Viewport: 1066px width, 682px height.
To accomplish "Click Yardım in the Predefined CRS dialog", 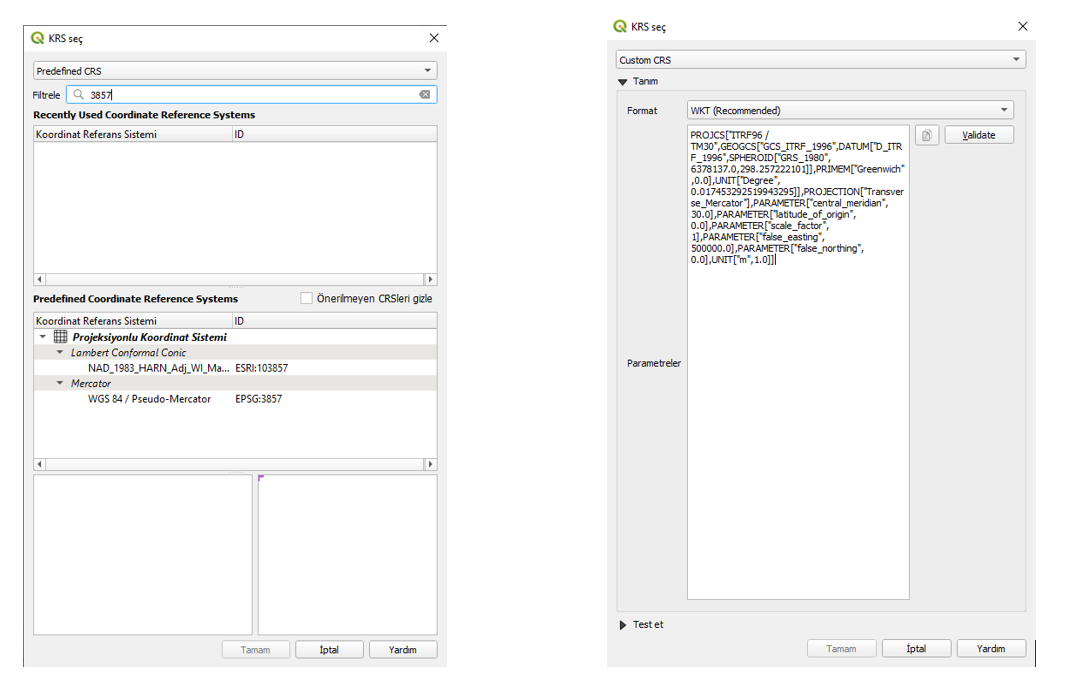I will click(402, 650).
